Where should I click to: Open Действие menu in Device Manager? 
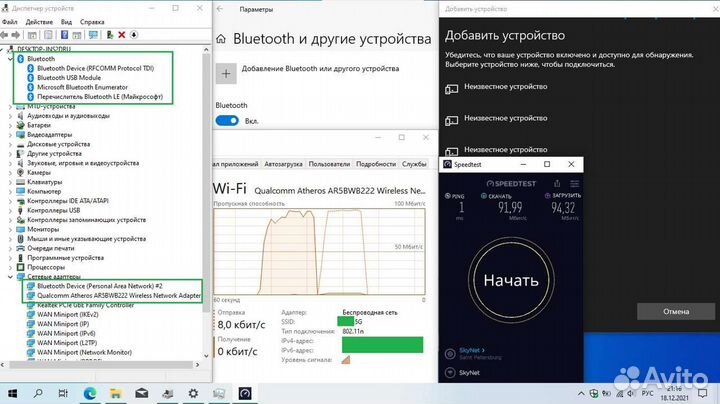click(x=39, y=22)
